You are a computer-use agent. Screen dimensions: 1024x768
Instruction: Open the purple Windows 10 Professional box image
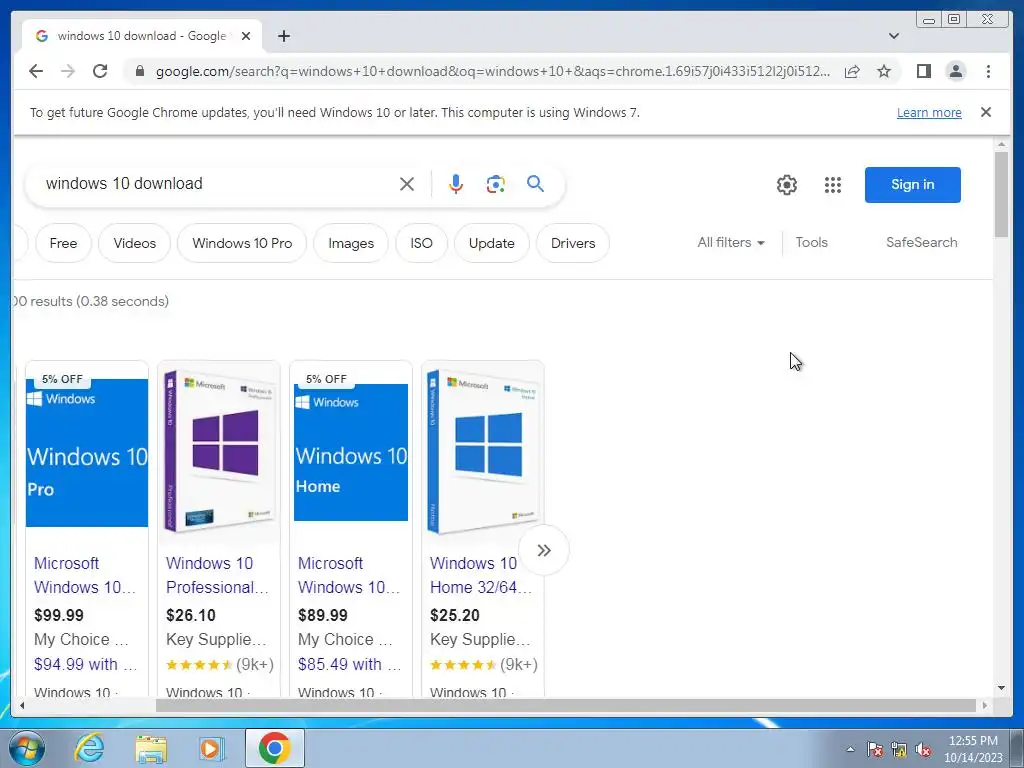coord(219,451)
